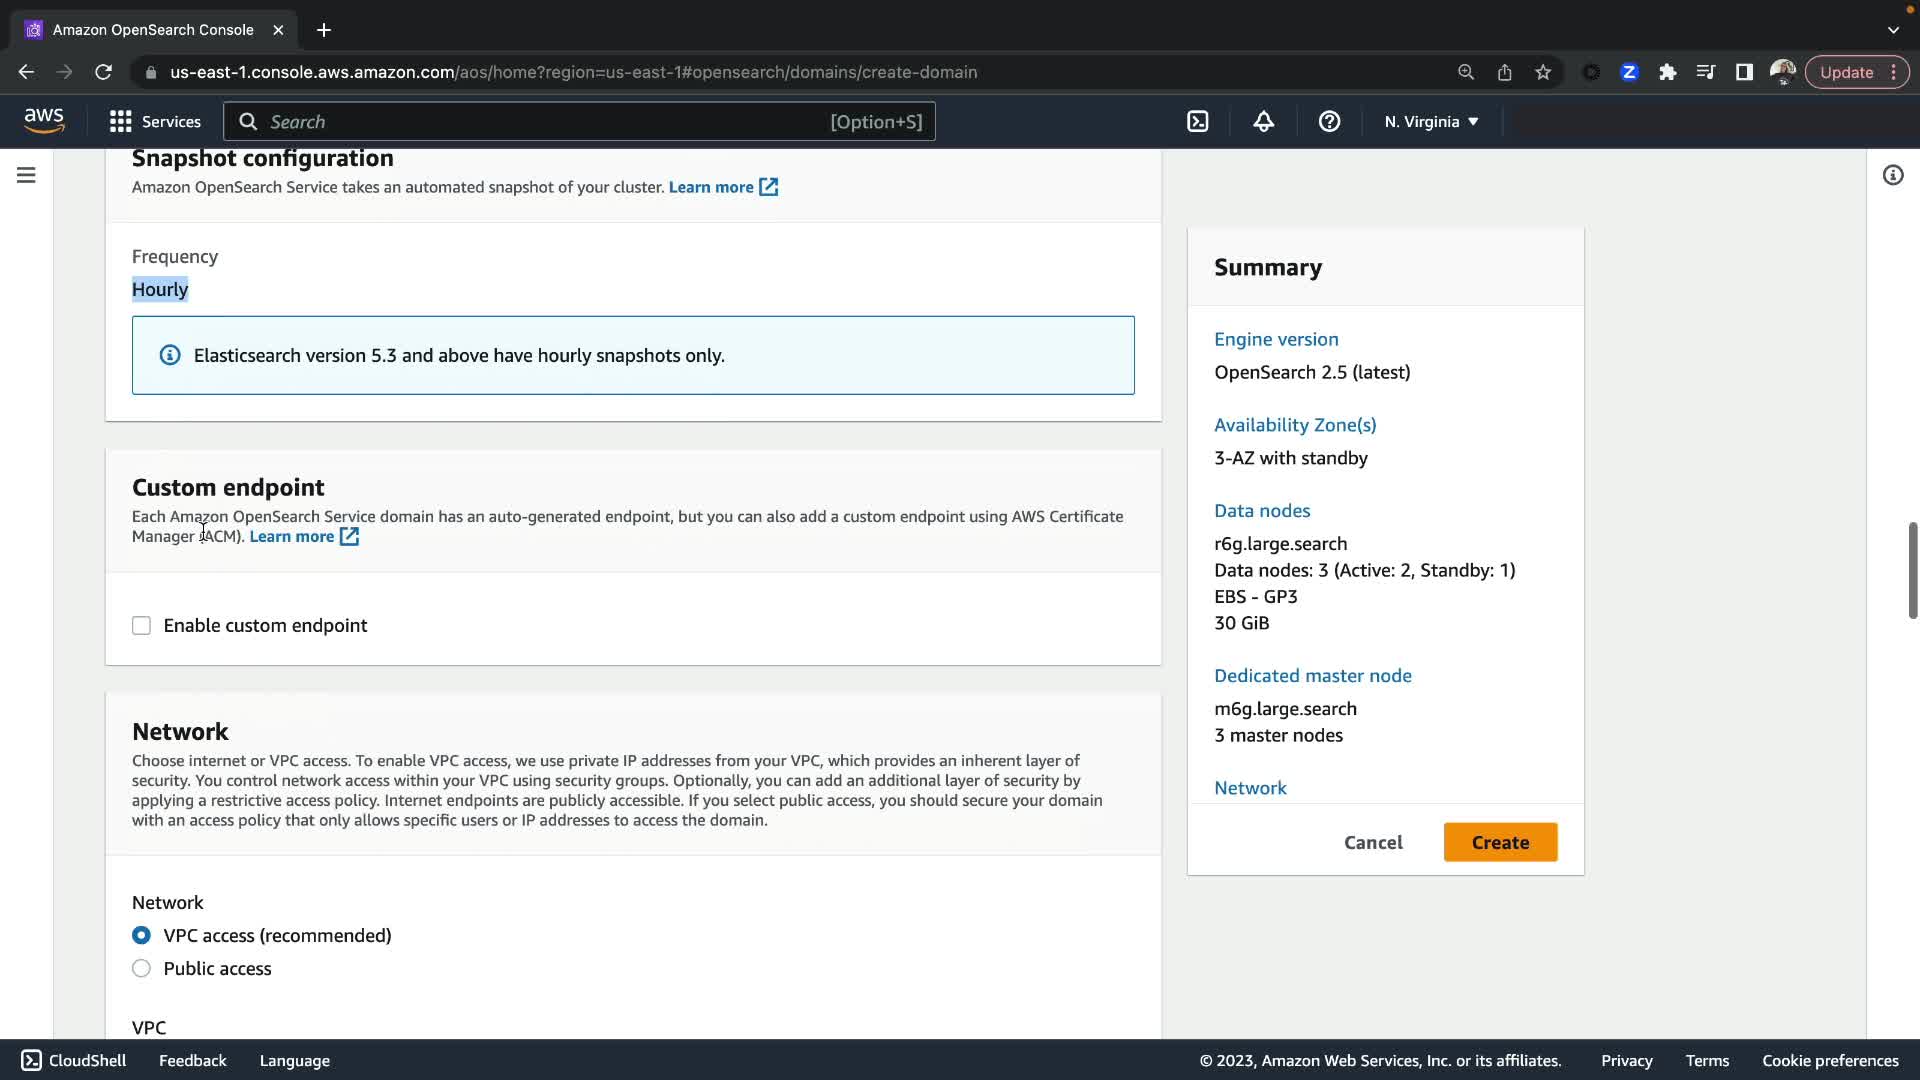Expand the N. Virginia region dropdown

tap(1431, 121)
